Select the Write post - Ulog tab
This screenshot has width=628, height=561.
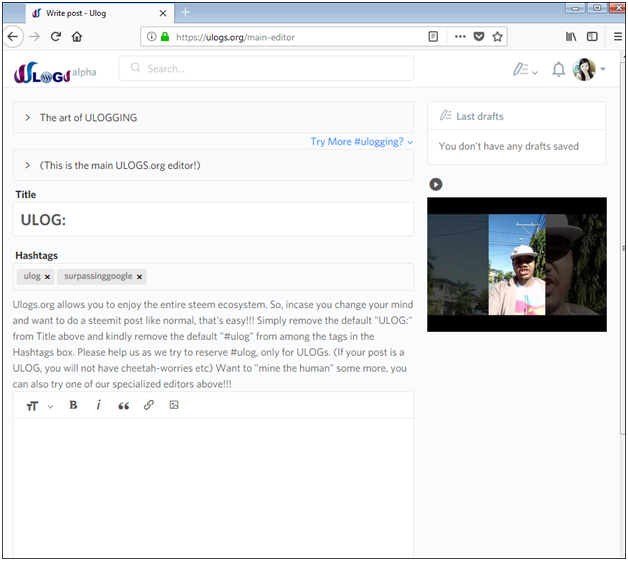[x=99, y=13]
